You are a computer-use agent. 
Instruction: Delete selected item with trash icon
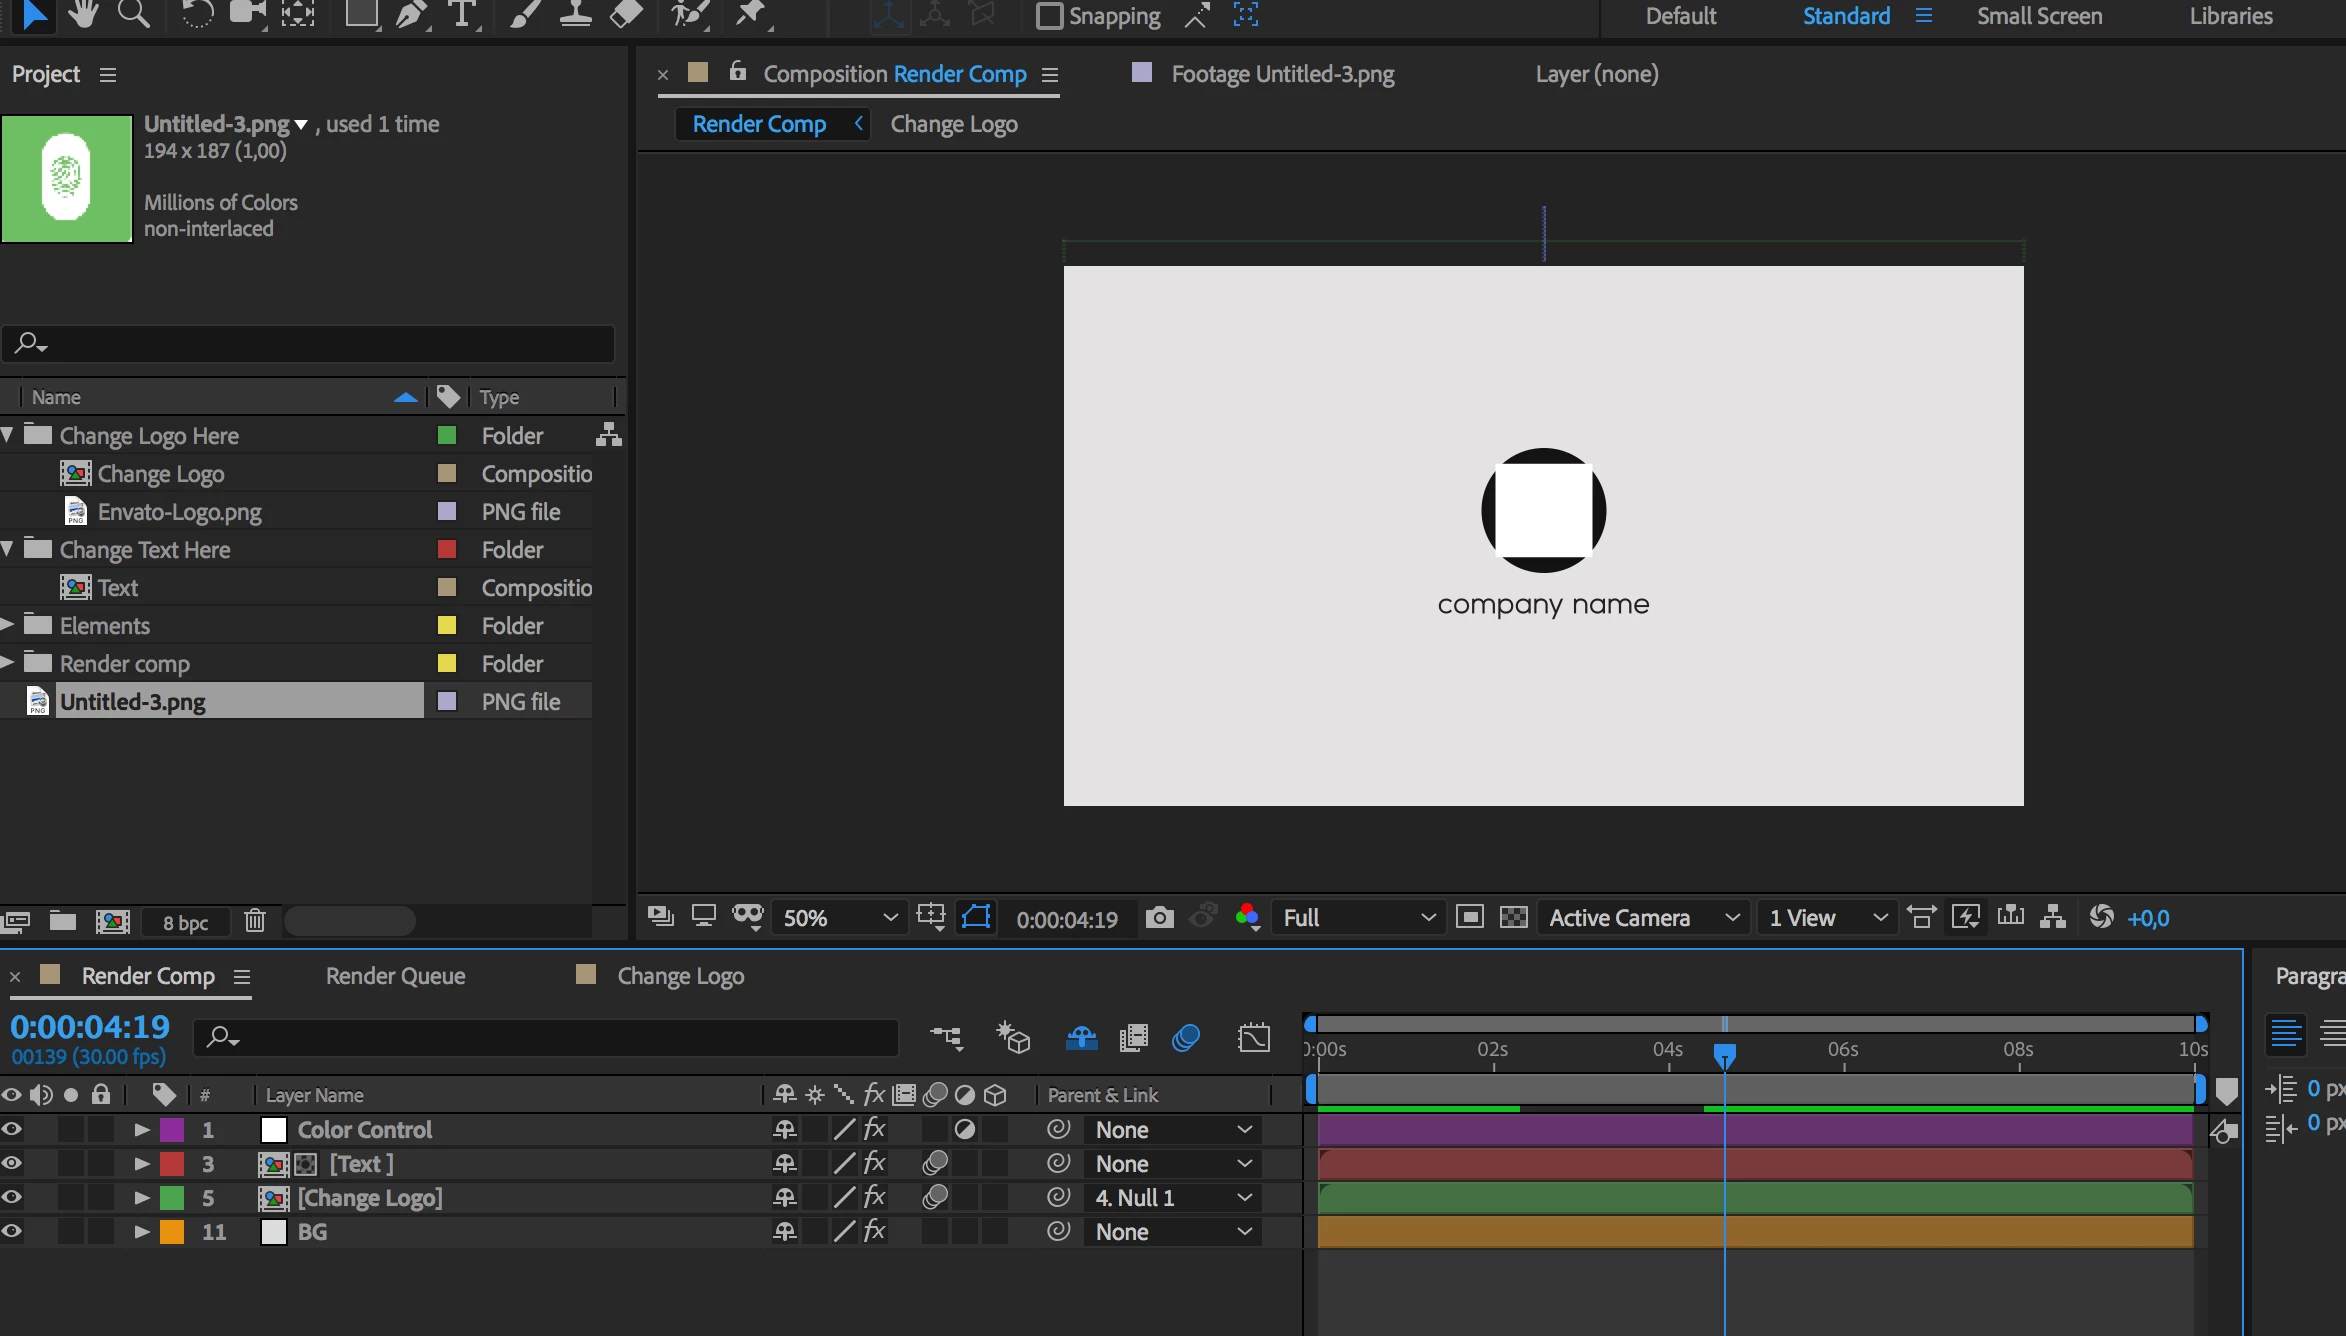255,921
